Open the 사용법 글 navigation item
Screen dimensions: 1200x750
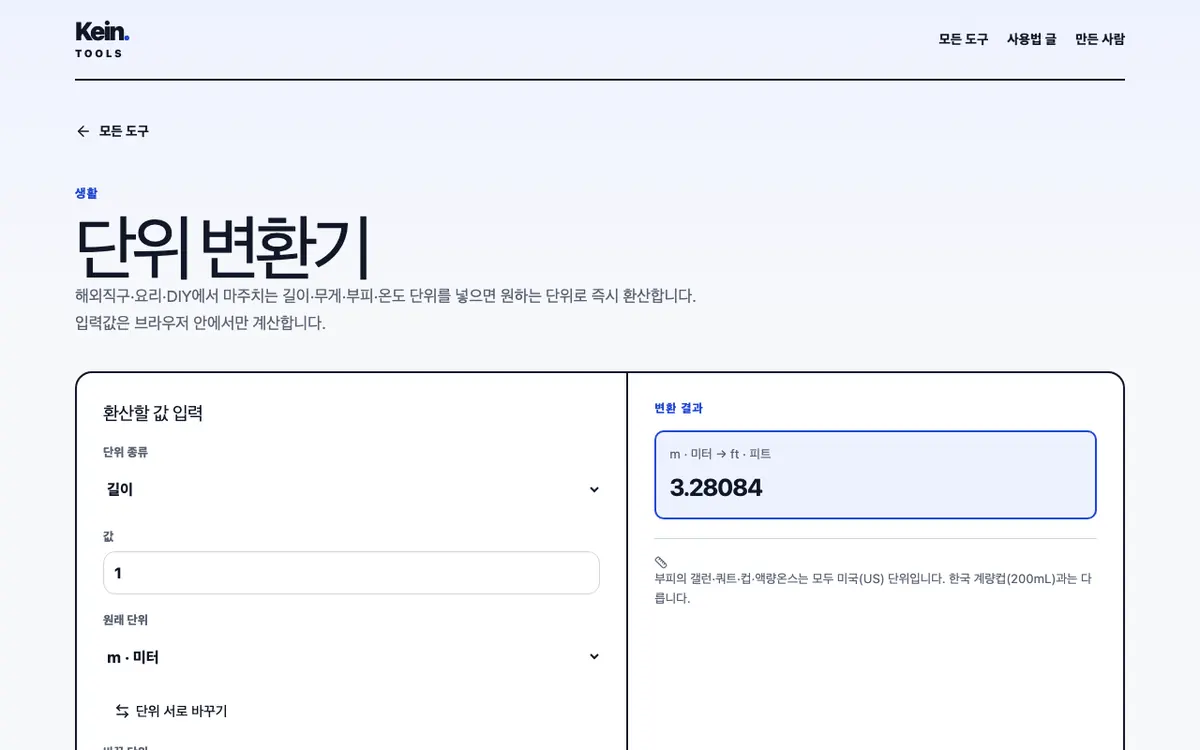click(1031, 39)
